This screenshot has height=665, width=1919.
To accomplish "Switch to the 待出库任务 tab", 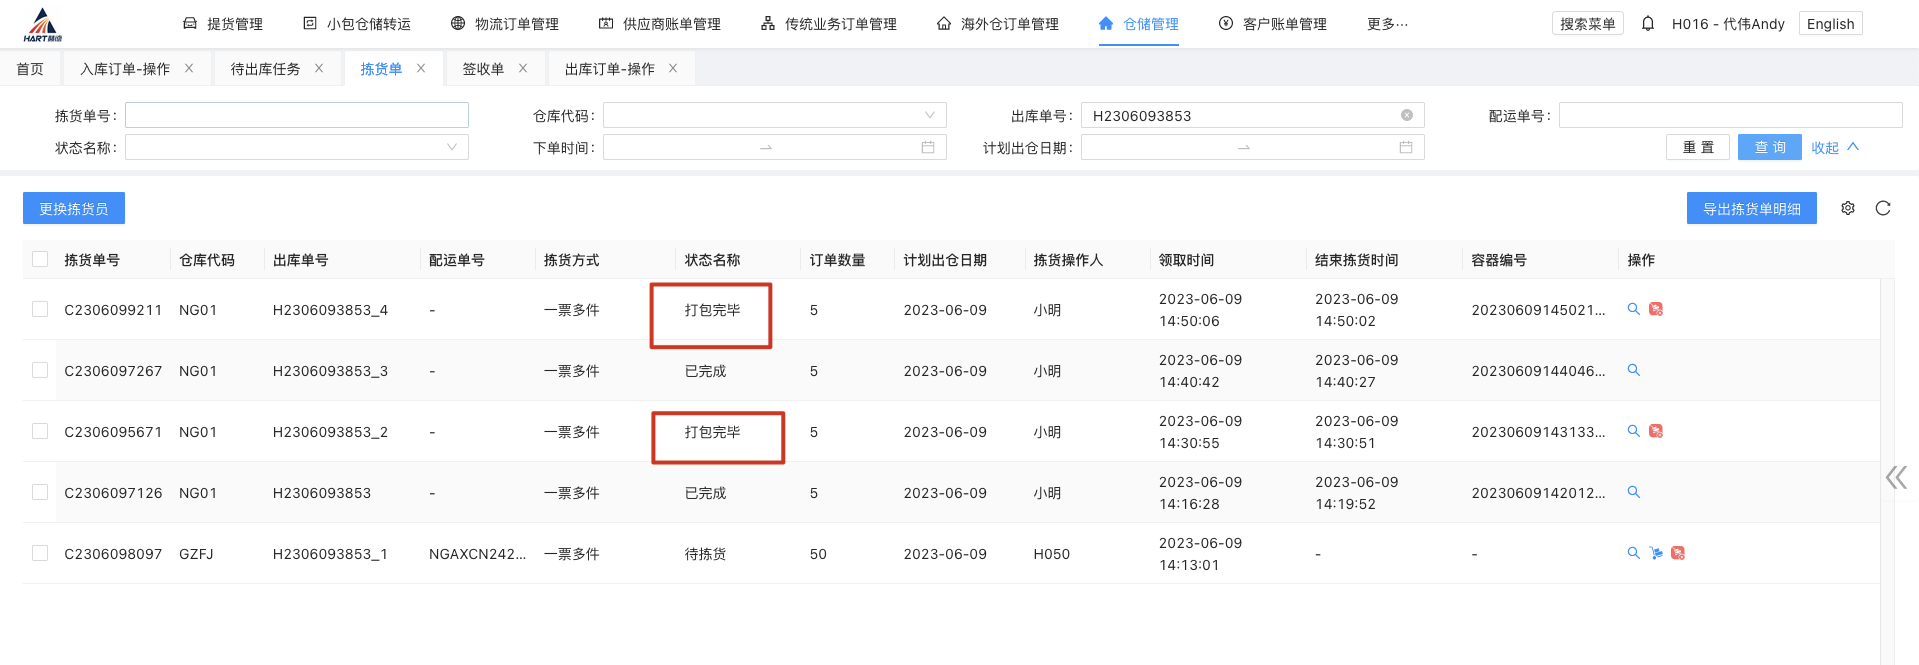I will (x=265, y=69).
